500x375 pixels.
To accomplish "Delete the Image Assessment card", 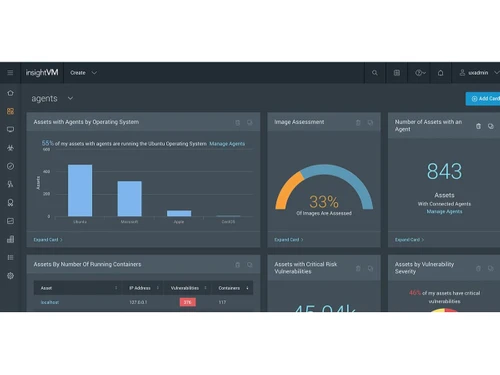I will point(358,122).
